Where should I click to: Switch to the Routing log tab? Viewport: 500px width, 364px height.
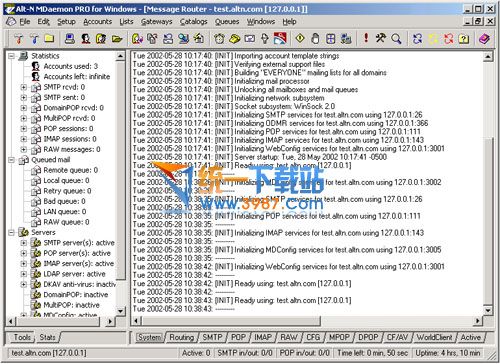tap(181, 337)
